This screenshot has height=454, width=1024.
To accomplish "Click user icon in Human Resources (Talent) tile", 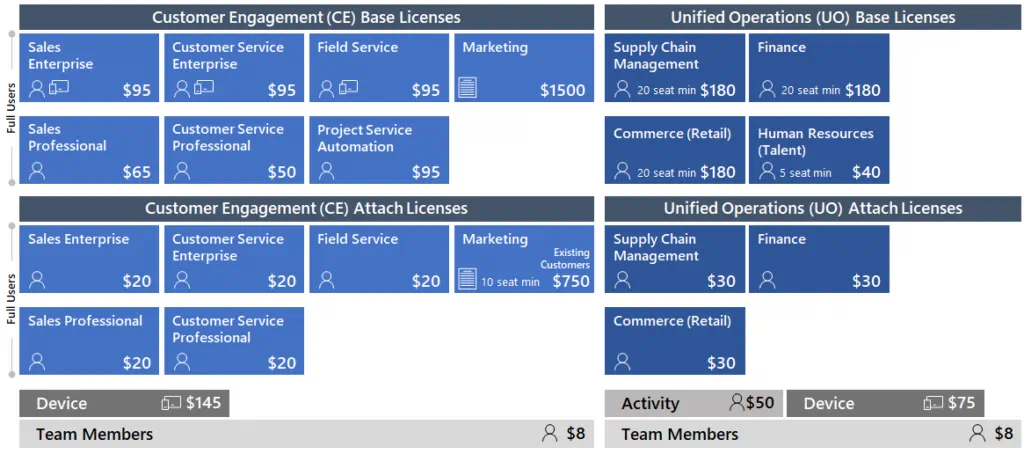I will point(767,171).
